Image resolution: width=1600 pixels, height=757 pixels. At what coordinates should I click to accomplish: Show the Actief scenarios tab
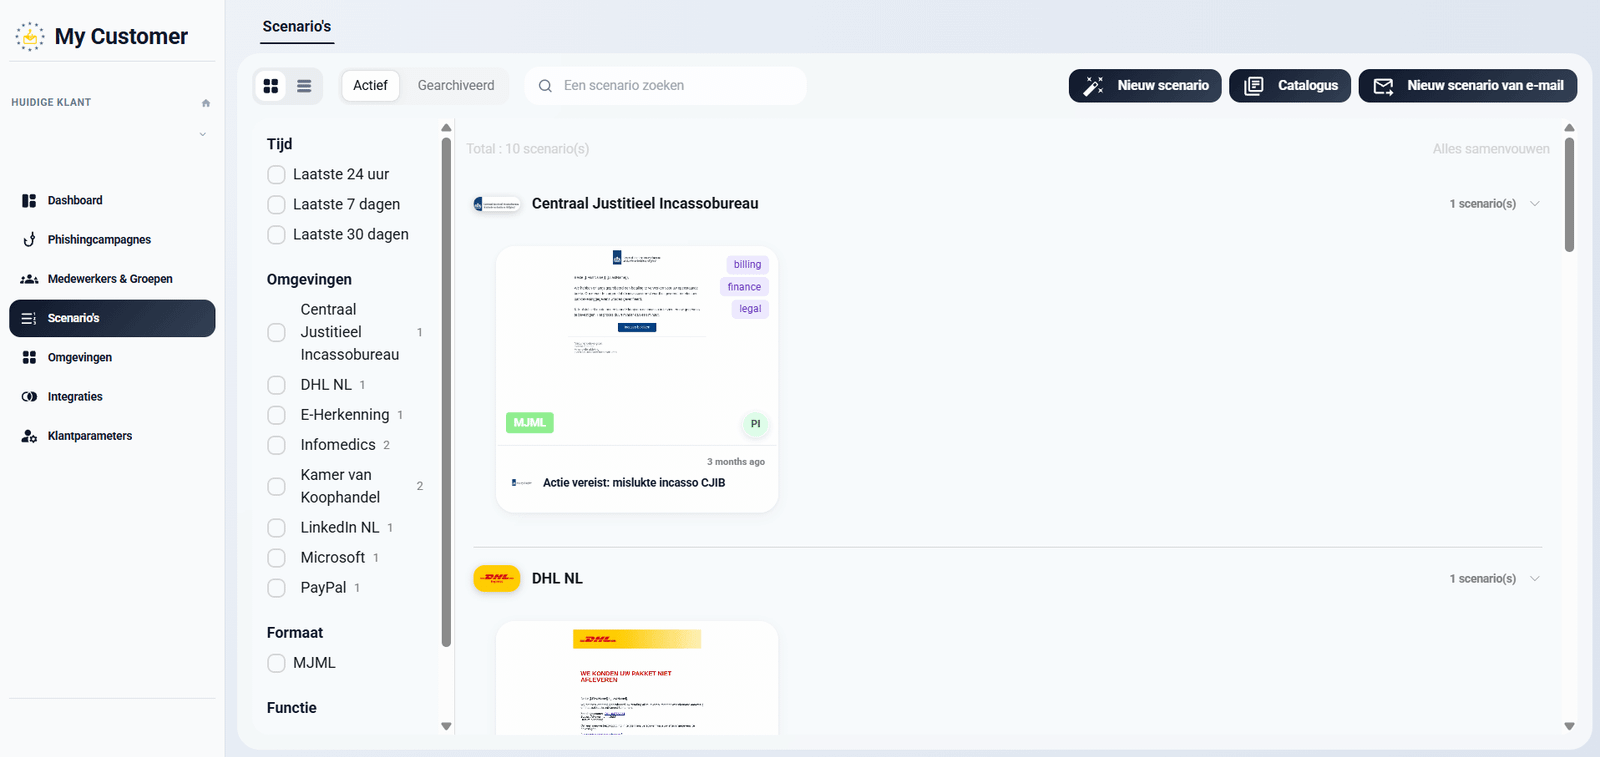pos(370,86)
